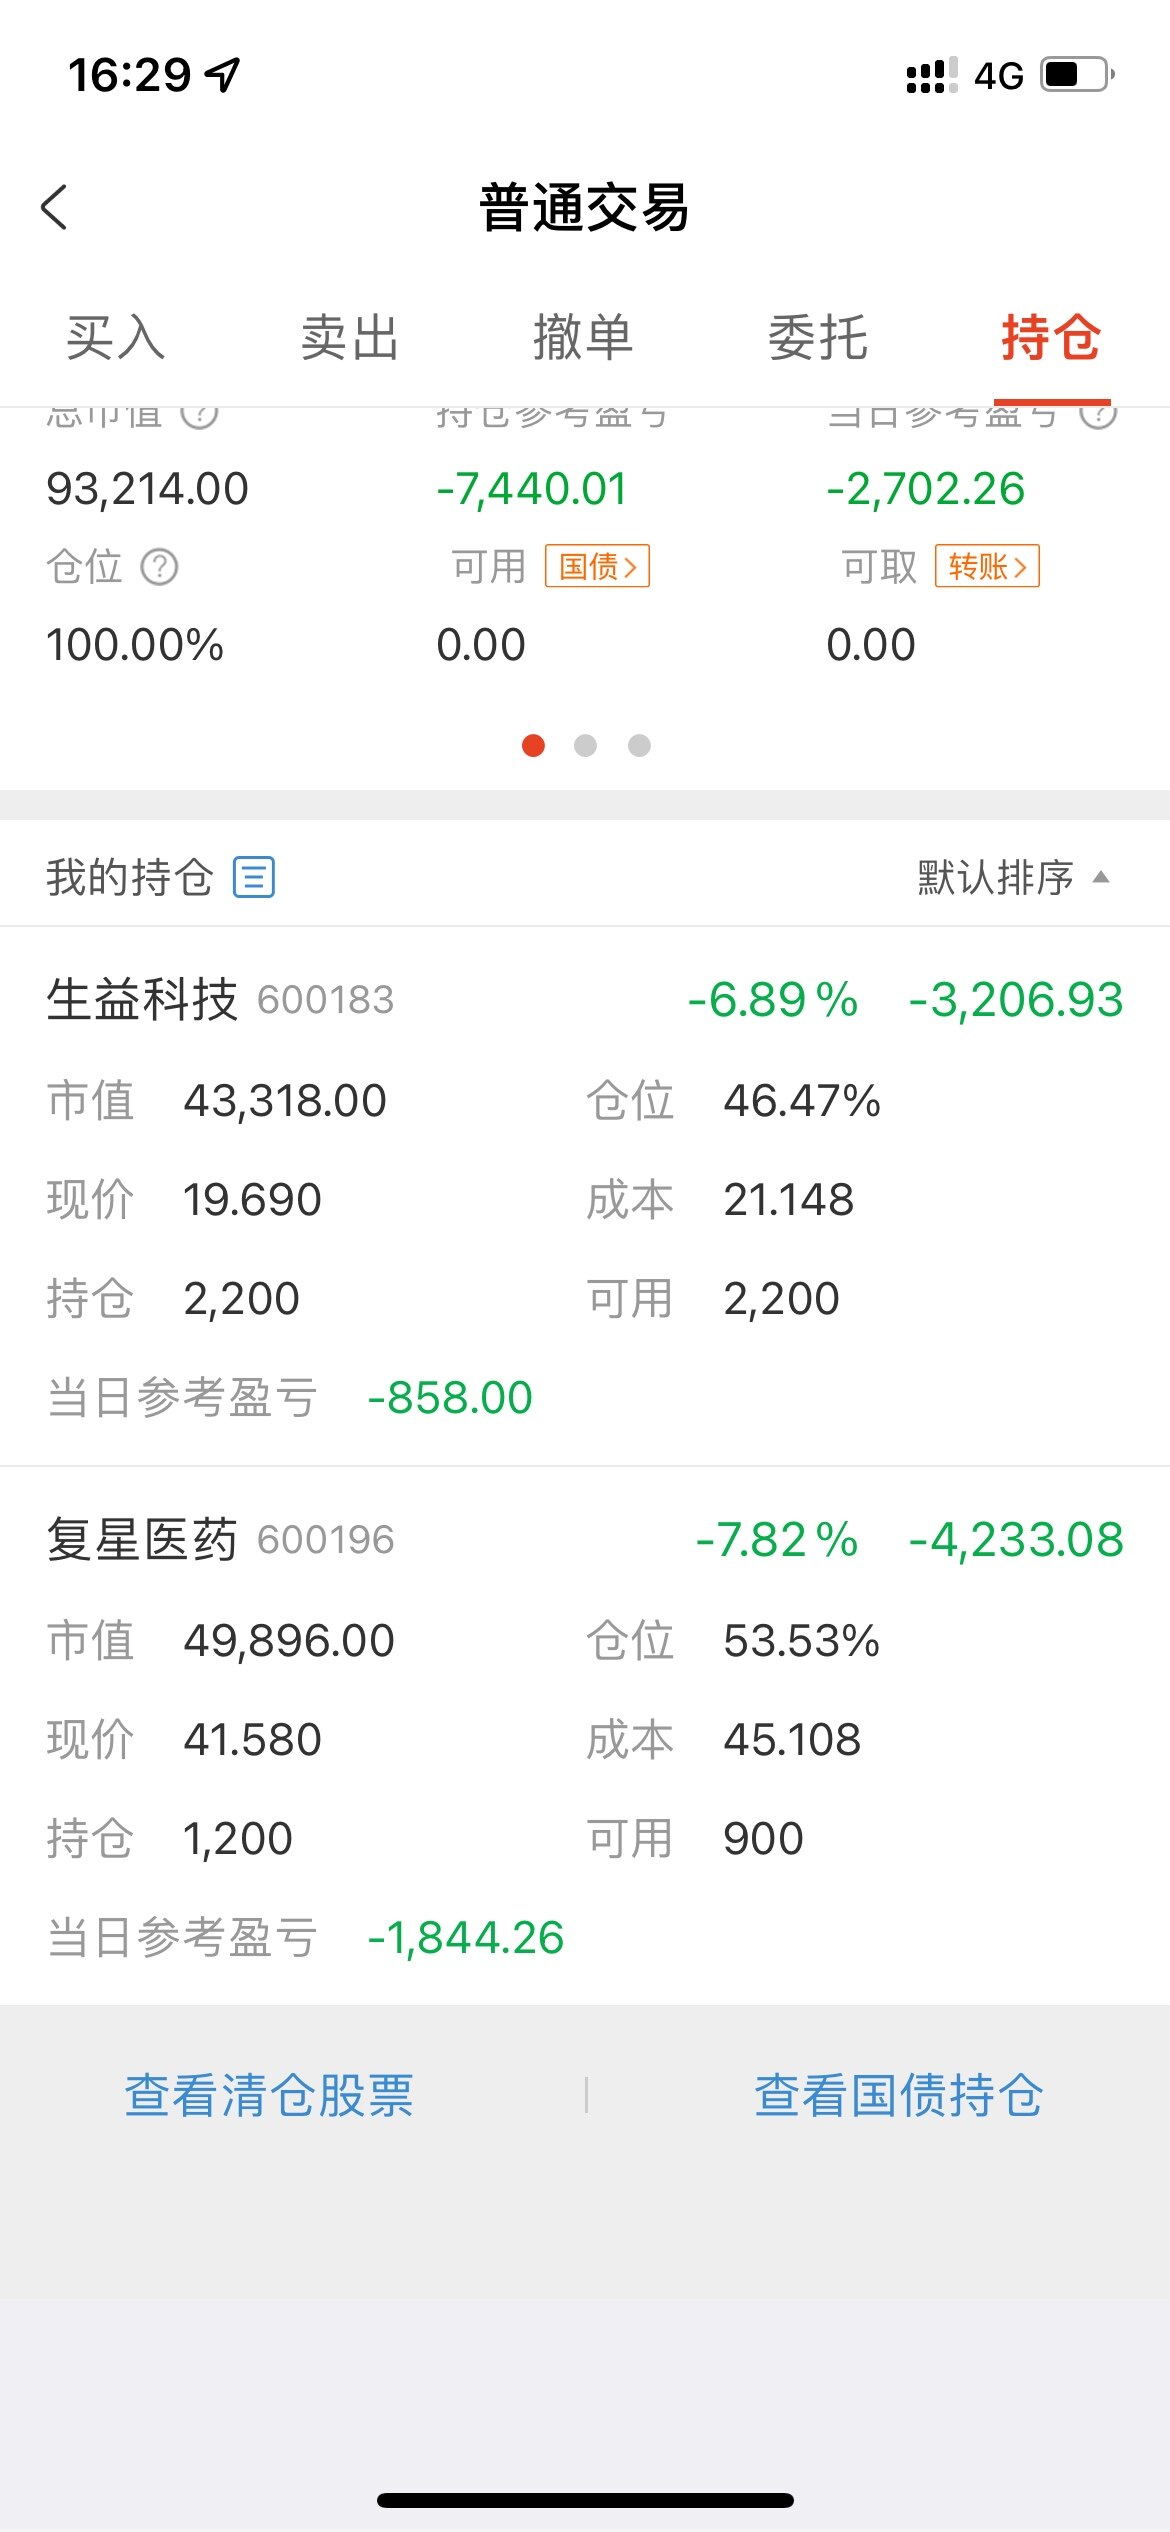The height and width of the screenshot is (2532, 1170).
Task: Tap 复星医药 daily loss -1,844.26
Action: point(466,1938)
